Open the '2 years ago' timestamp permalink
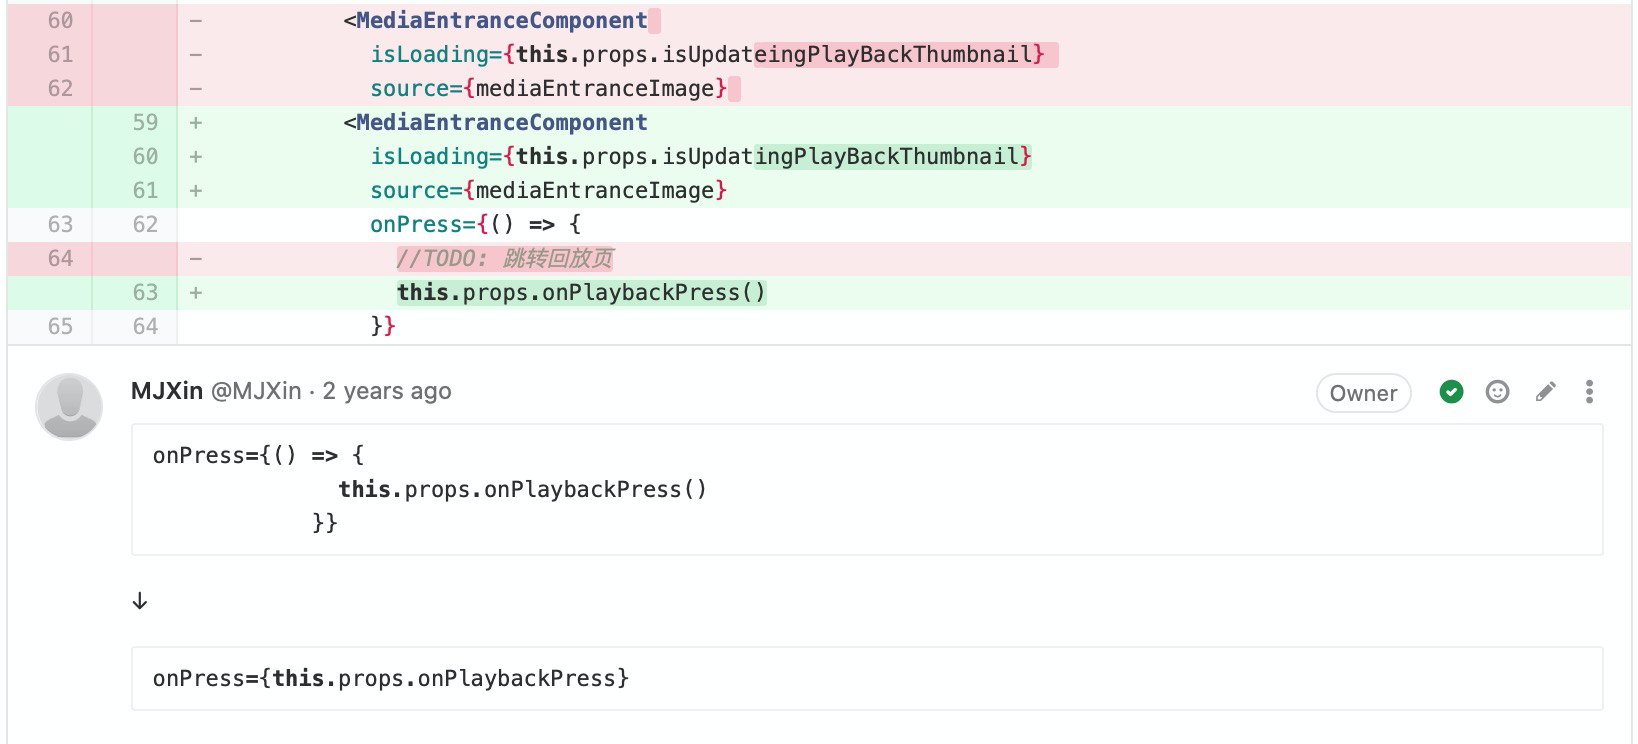This screenshot has width=1638, height=744. click(x=387, y=391)
